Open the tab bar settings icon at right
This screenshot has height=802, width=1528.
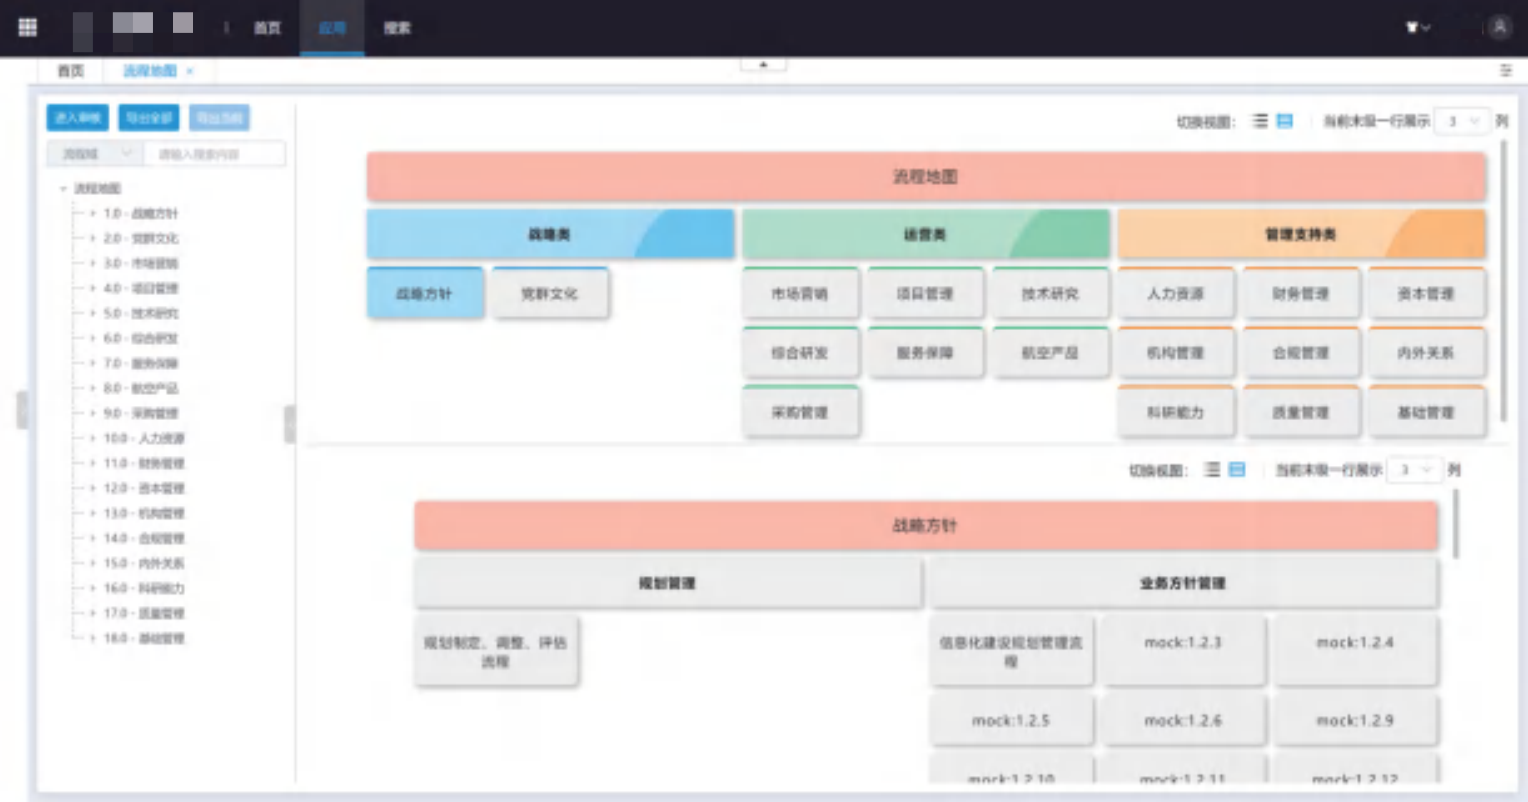[1505, 70]
